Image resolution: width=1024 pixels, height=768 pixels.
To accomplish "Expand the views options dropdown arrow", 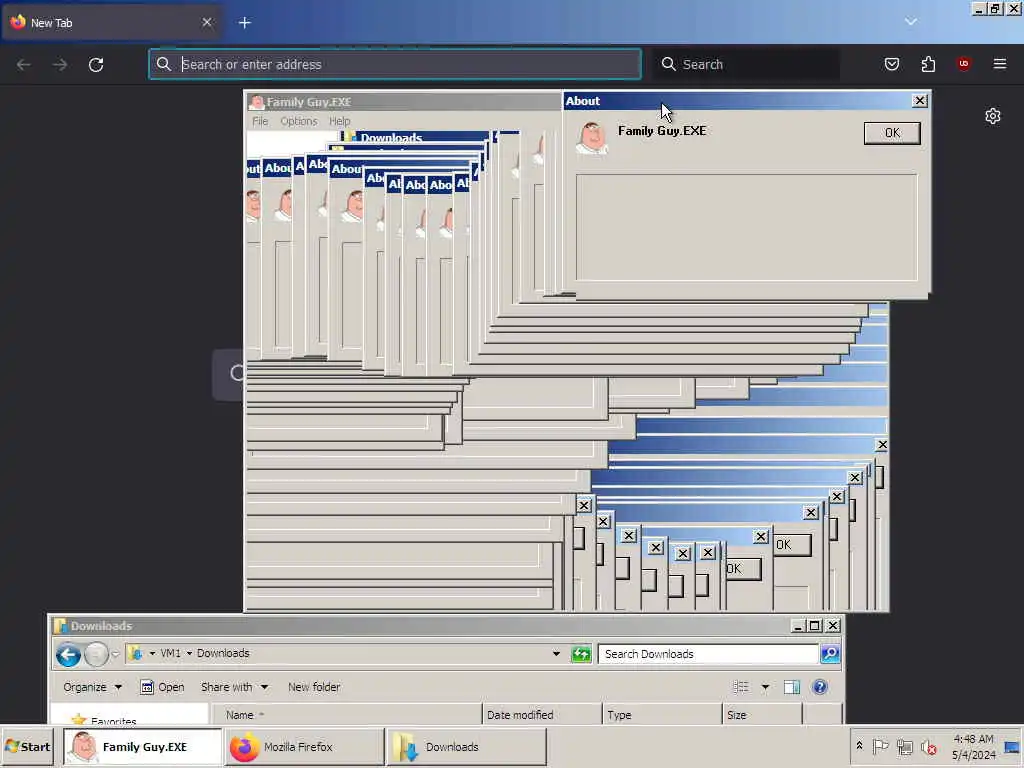I will pos(765,687).
